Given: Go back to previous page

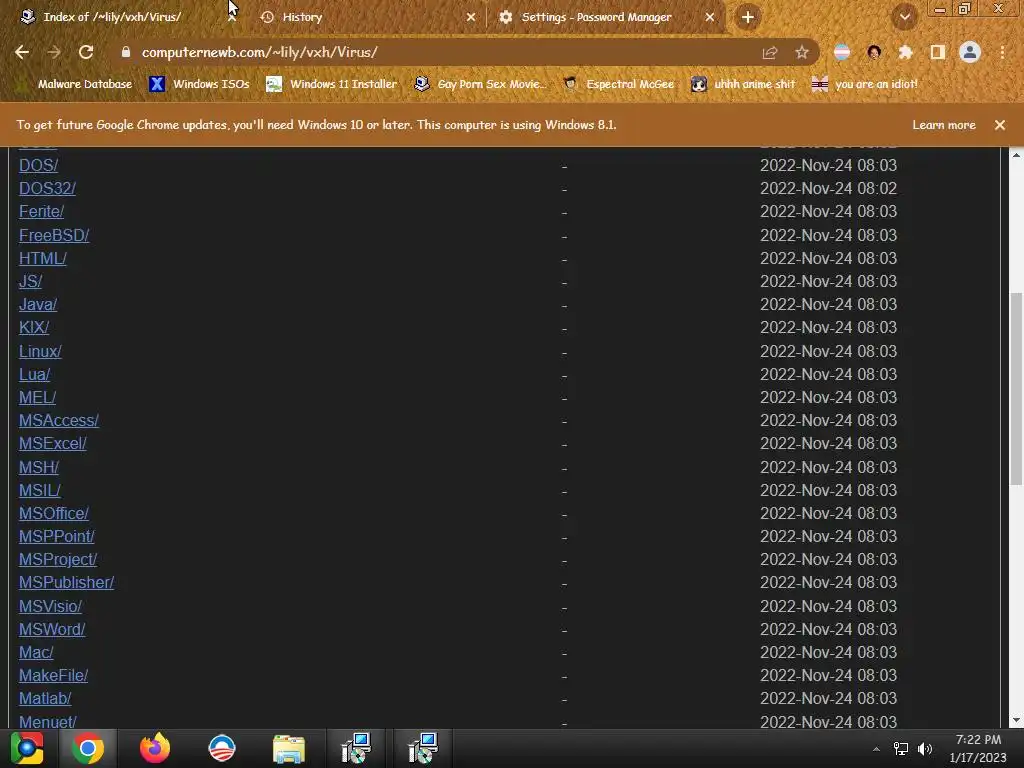Looking at the screenshot, I should click(22, 52).
